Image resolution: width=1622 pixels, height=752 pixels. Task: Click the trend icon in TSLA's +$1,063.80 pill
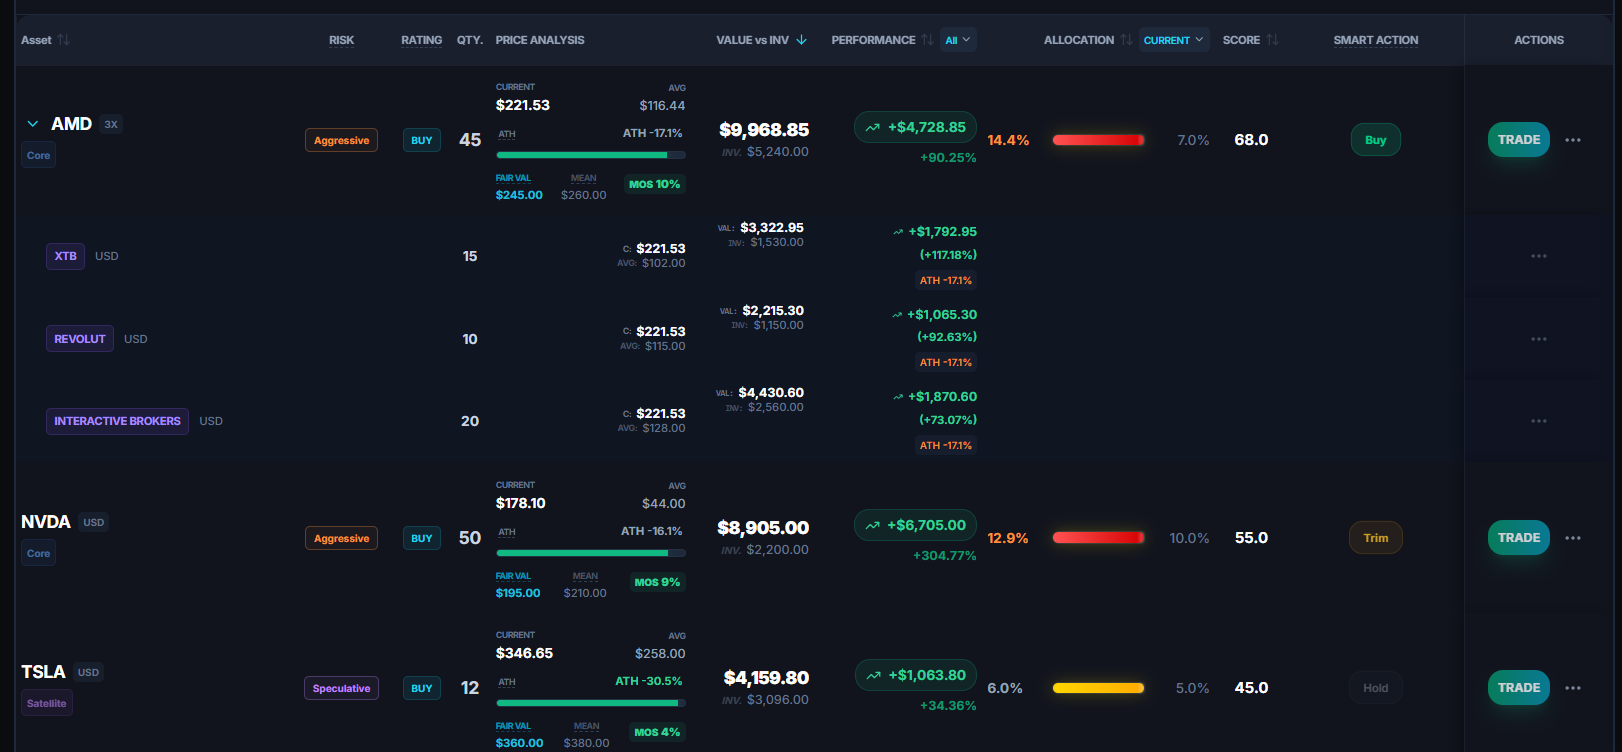(x=873, y=676)
